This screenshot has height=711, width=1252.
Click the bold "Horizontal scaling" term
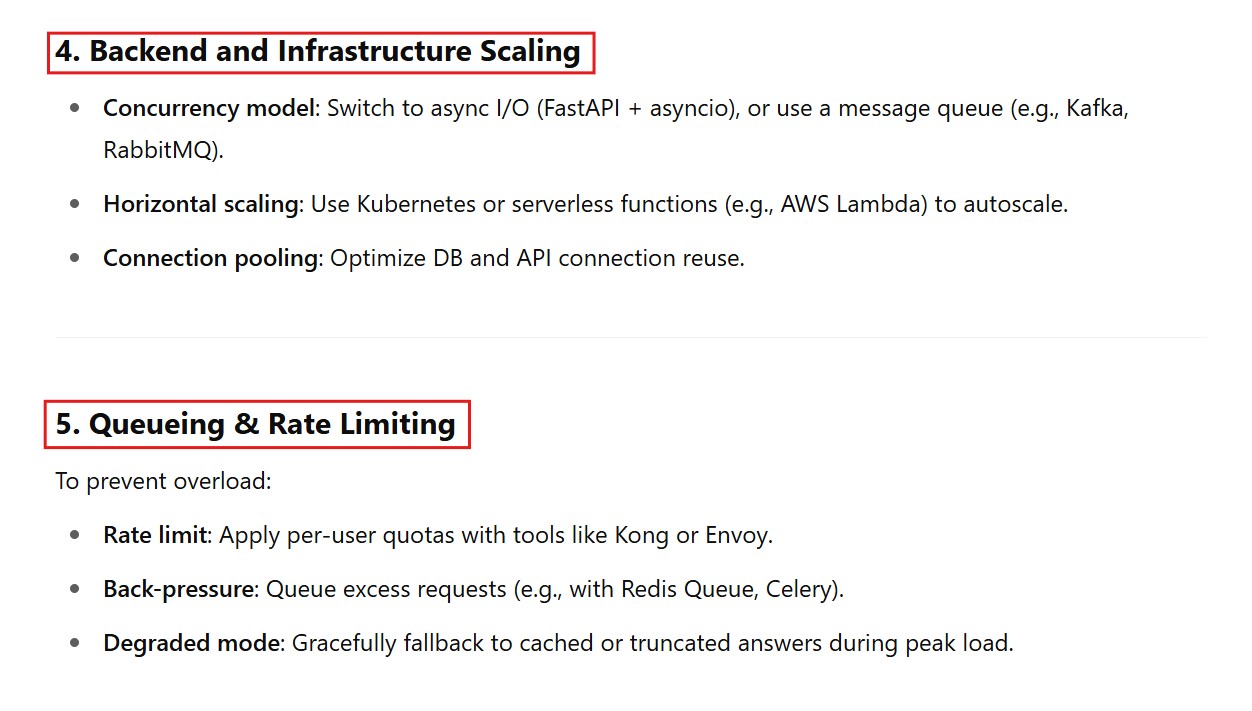(x=200, y=204)
